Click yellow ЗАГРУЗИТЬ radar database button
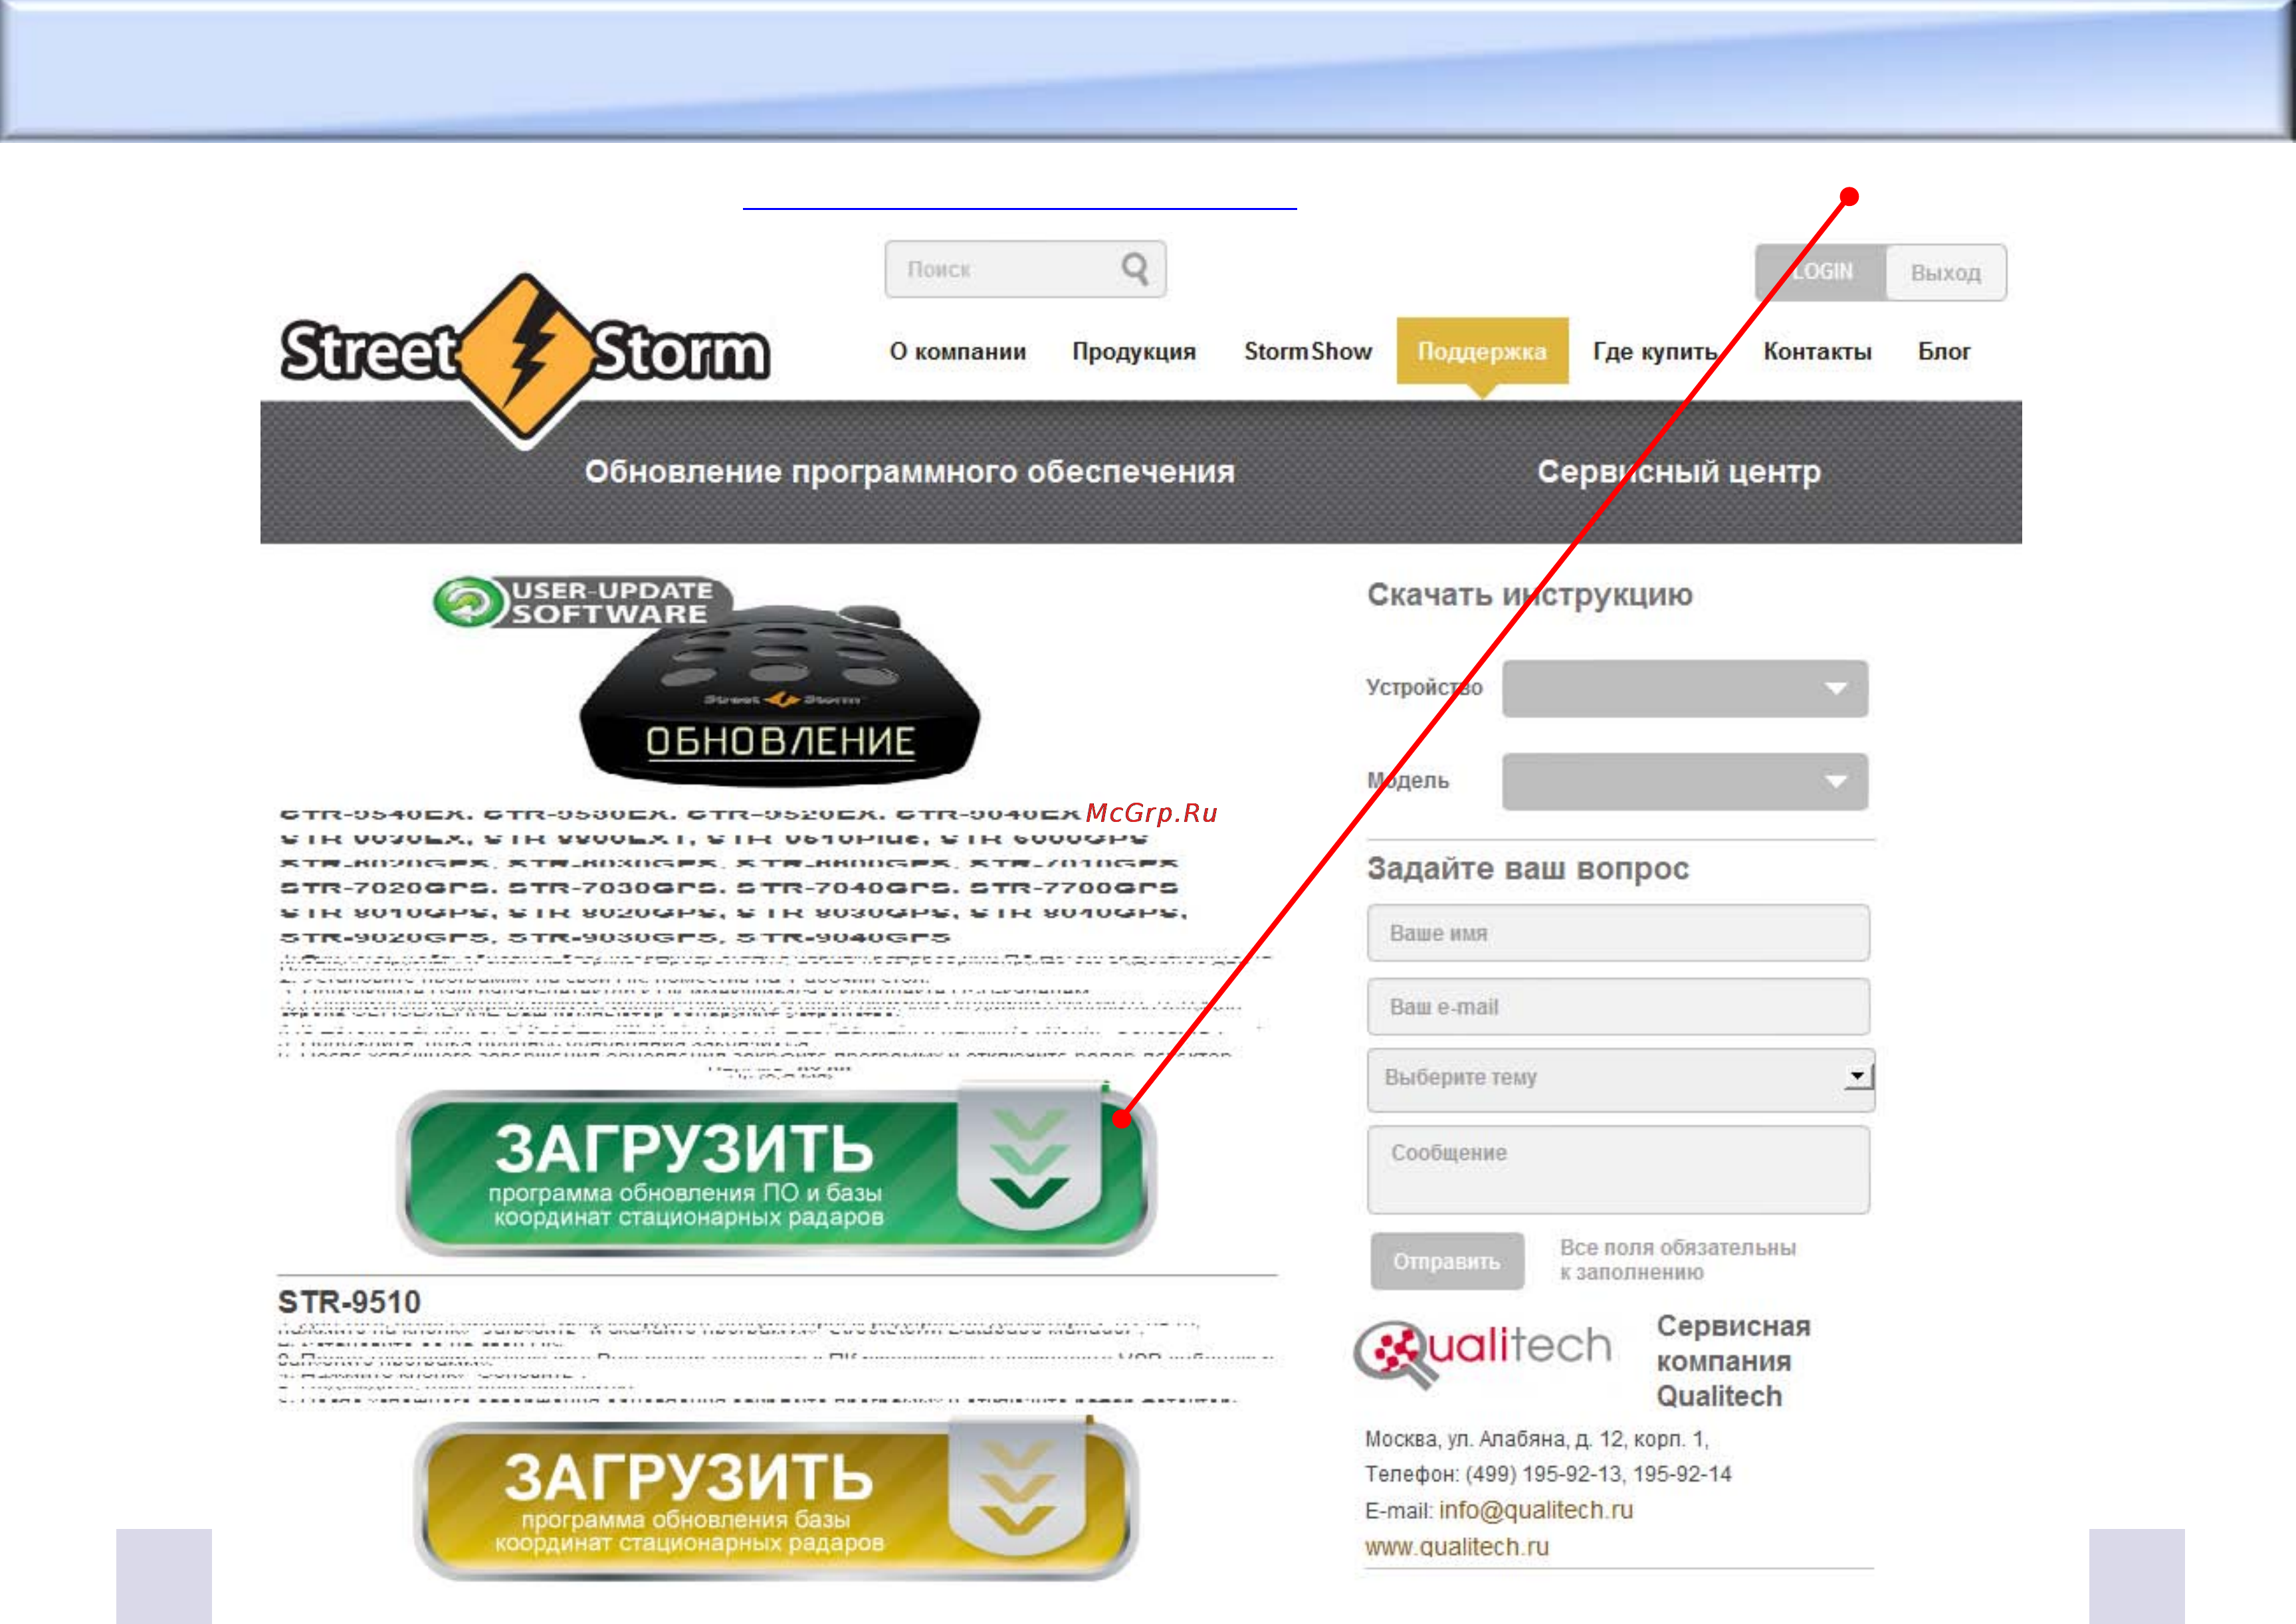The height and width of the screenshot is (1624, 2296). (x=776, y=1500)
